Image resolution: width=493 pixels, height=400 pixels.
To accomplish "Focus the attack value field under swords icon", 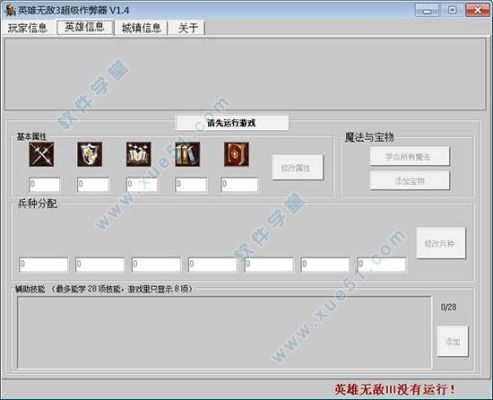I will [x=45, y=184].
